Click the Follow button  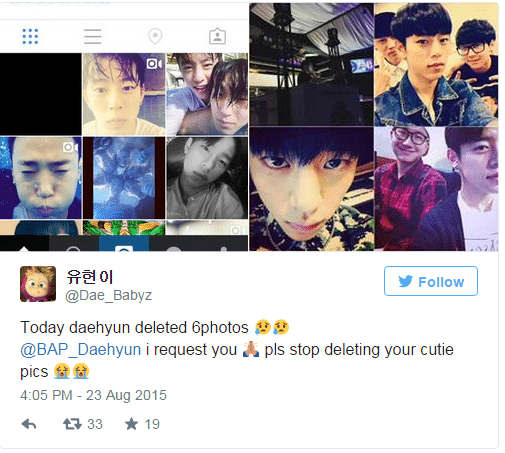(x=431, y=281)
